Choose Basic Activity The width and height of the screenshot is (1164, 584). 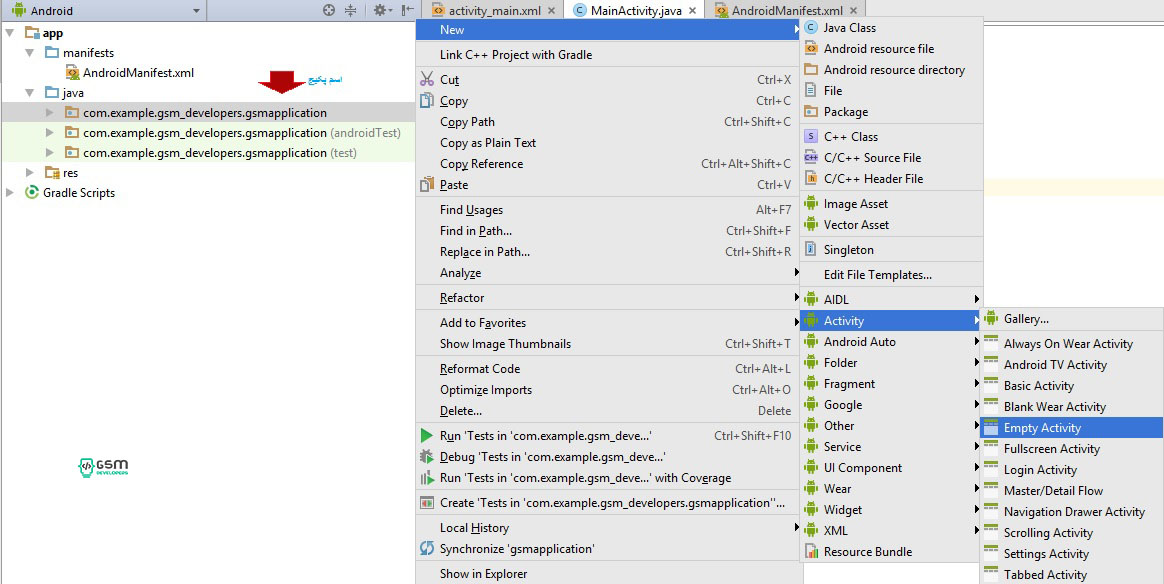click(1072, 386)
